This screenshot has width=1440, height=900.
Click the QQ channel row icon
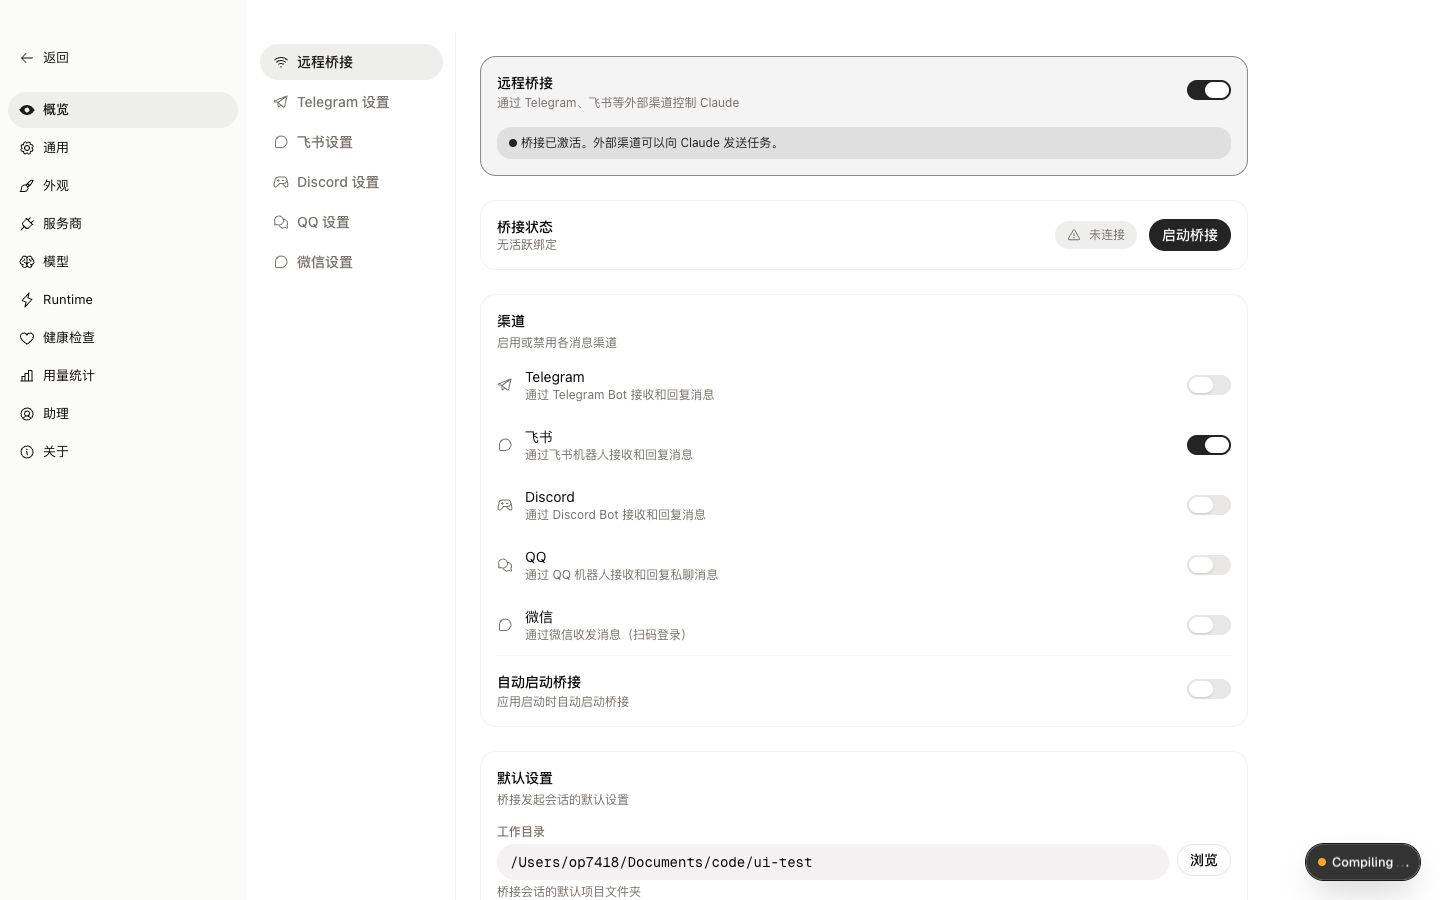point(505,565)
